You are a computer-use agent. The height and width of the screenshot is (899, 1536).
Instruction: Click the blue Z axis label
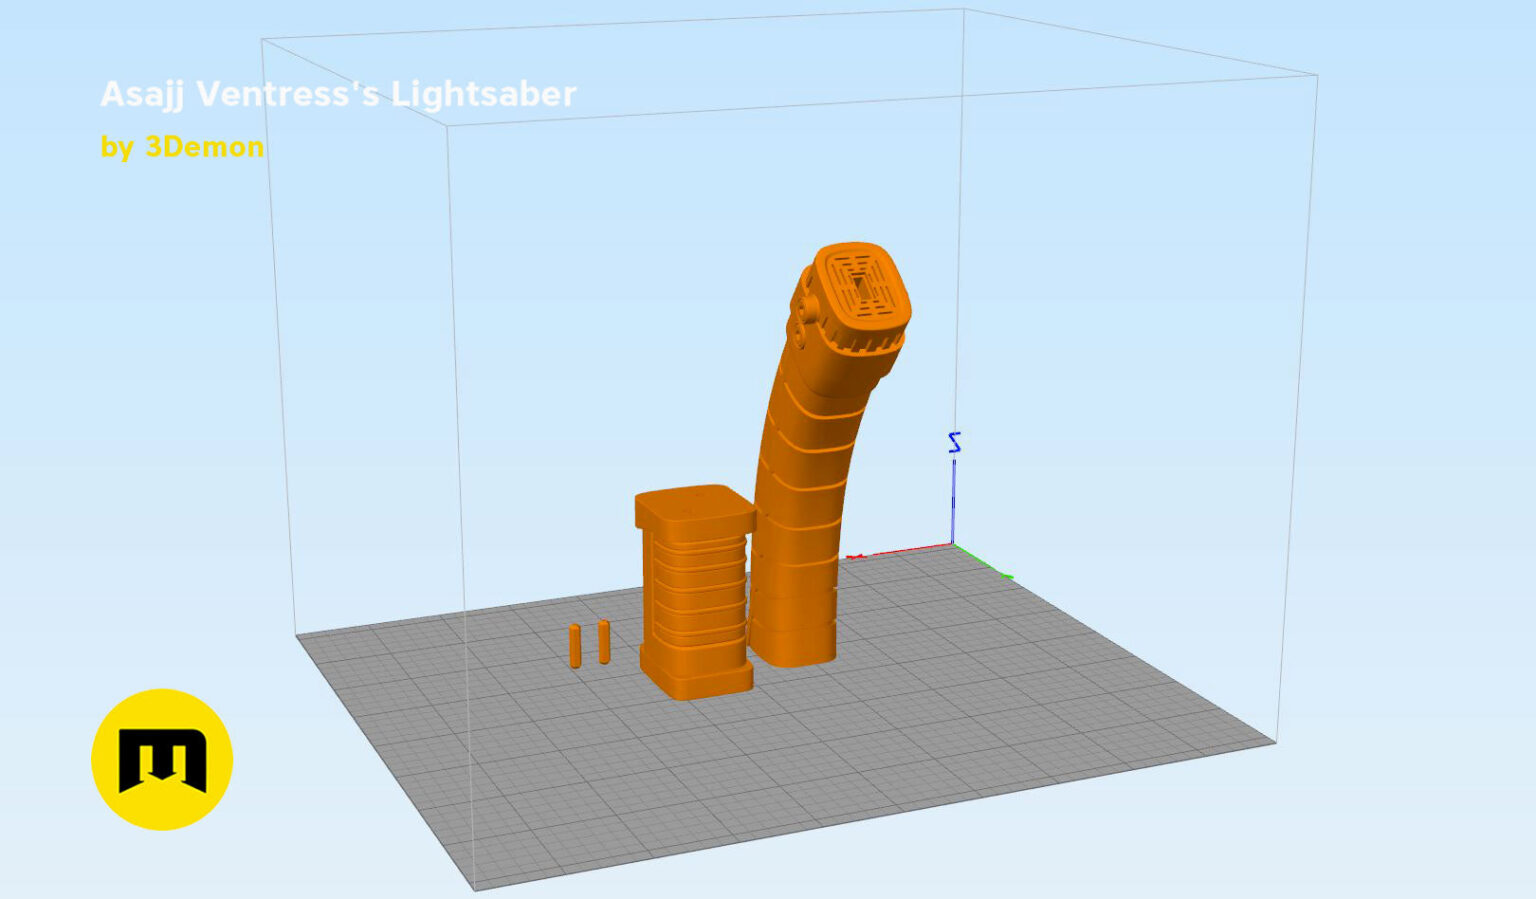pos(954,442)
